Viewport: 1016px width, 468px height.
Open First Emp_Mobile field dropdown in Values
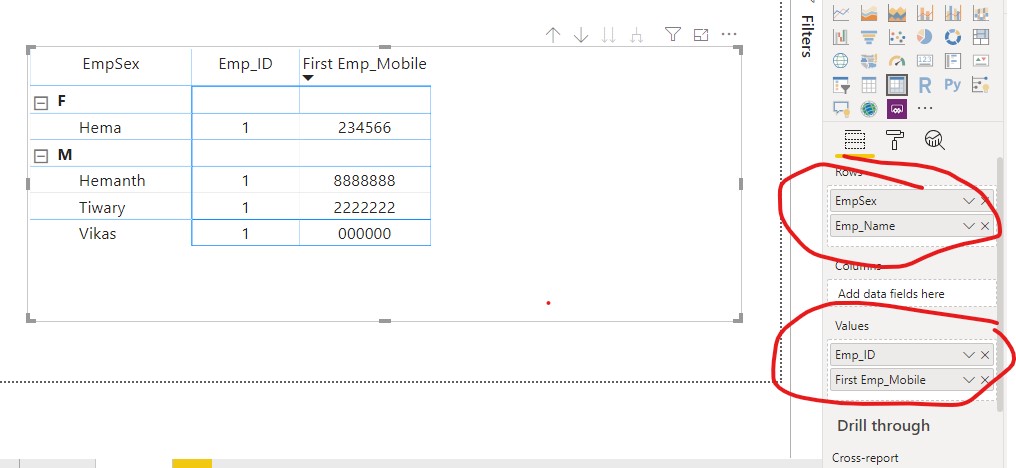point(969,380)
